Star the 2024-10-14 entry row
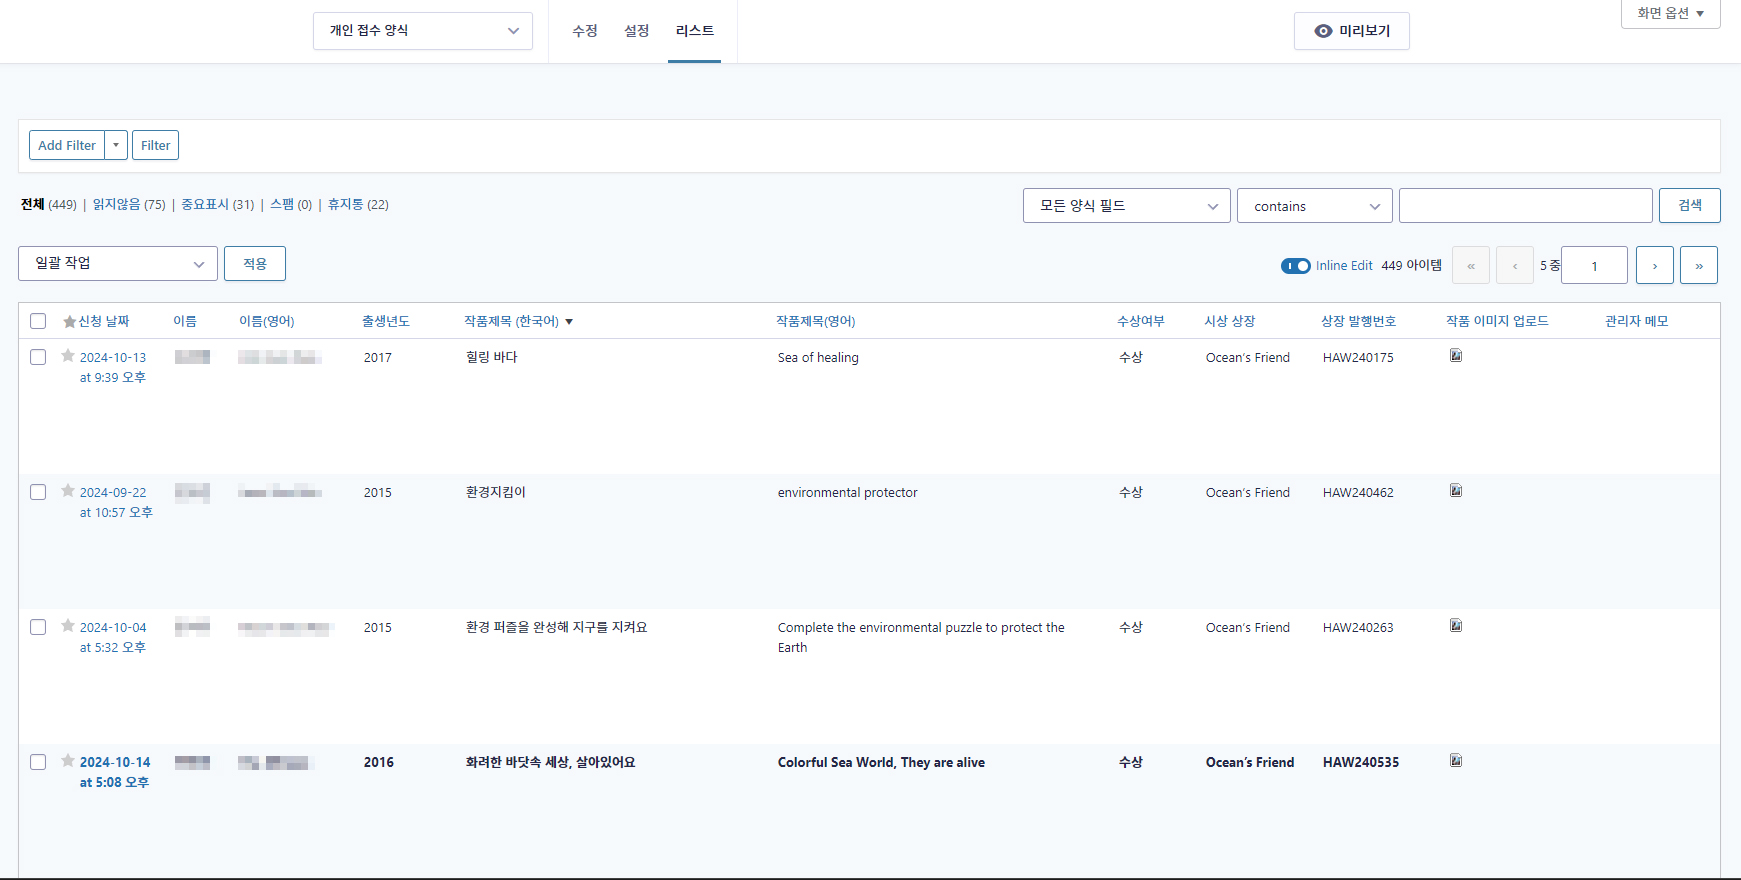The image size is (1741, 880). (x=68, y=761)
